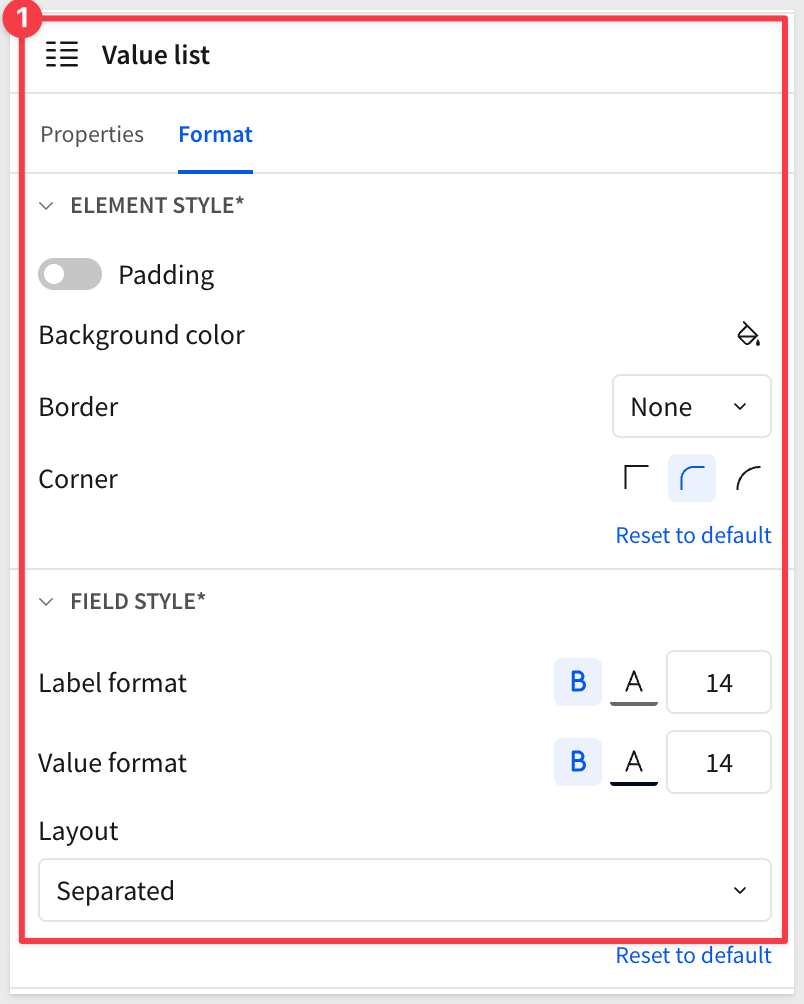Collapse the Field Style section
This screenshot has width=804, height=1004.
(x=46, y=602)
